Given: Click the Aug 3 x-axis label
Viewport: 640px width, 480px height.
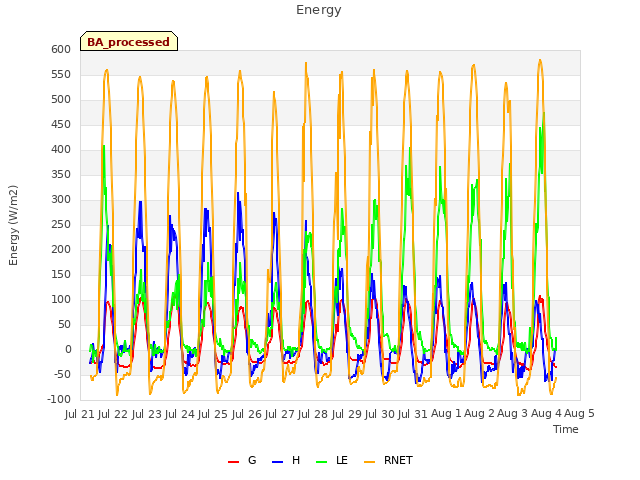Looking at the screenshot, I should tap(513, 414).
